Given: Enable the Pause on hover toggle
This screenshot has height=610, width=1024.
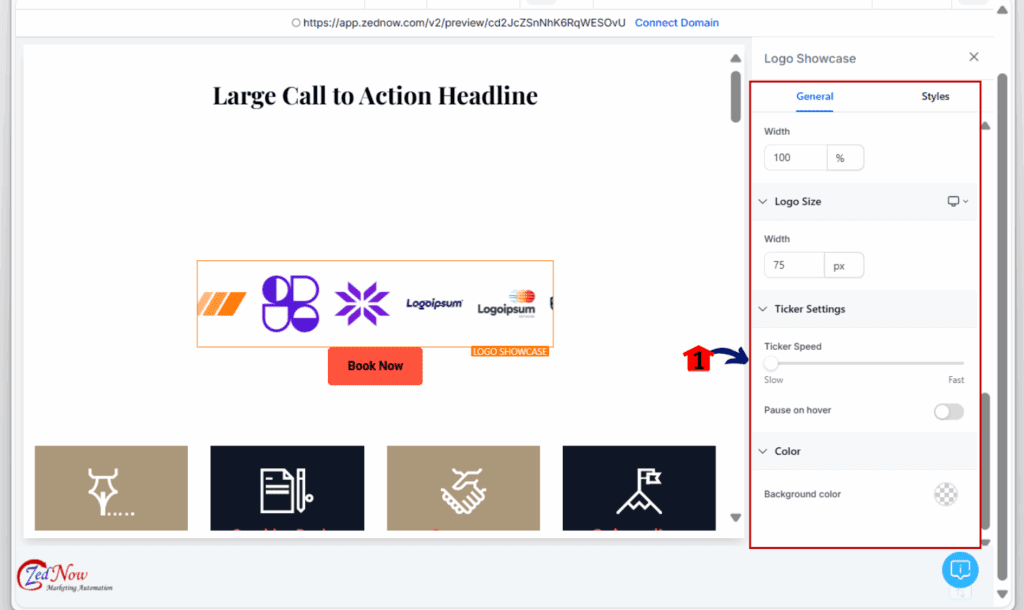Looking at the screenshot, I should (948, 411).
